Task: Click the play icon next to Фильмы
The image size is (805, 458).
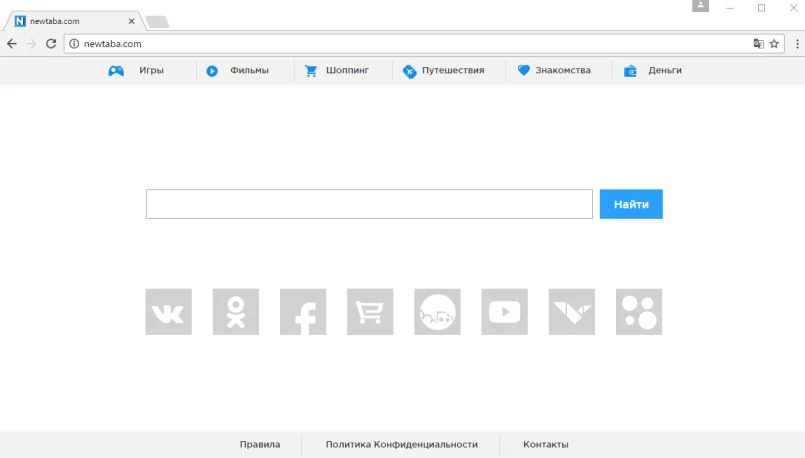Action: point(212,71)
